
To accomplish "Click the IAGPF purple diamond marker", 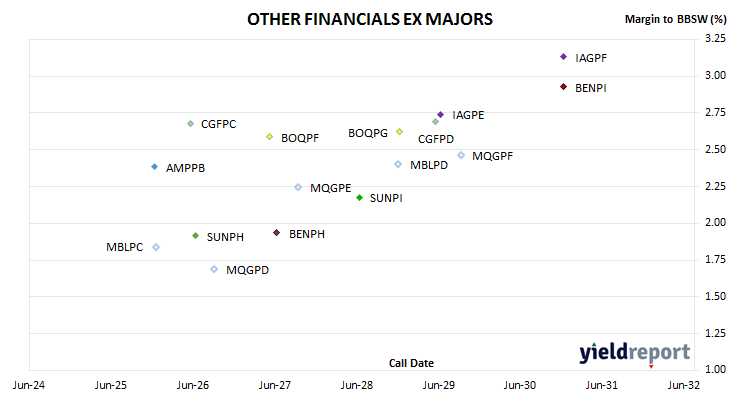I will click(x=563, y=57).
